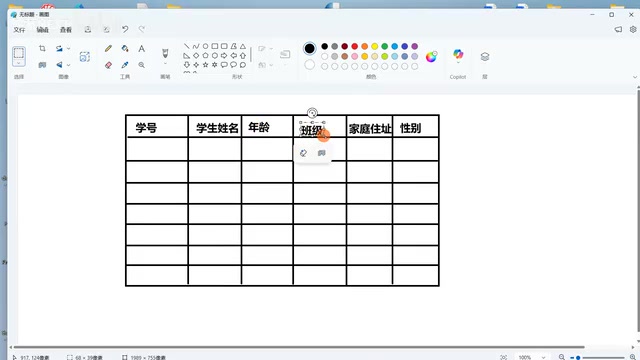Viewport: 640px width, 360px height.
Task: Select the Right arrow shape
Action: (224, 56)
